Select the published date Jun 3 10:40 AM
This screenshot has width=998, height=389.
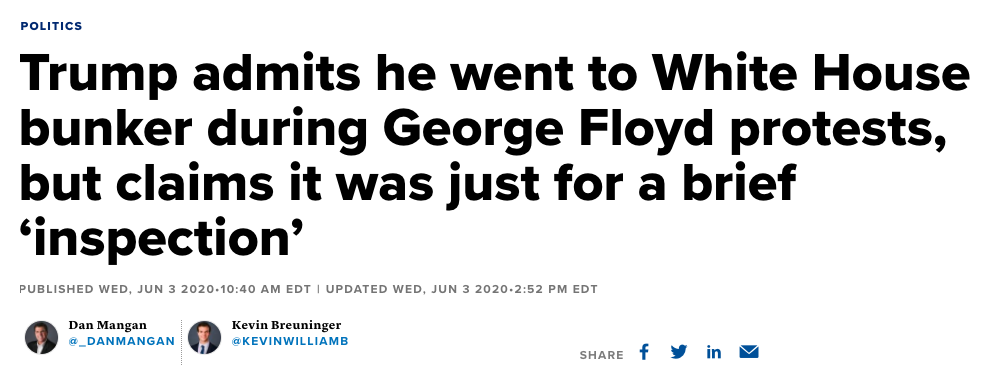click(165, 289)
